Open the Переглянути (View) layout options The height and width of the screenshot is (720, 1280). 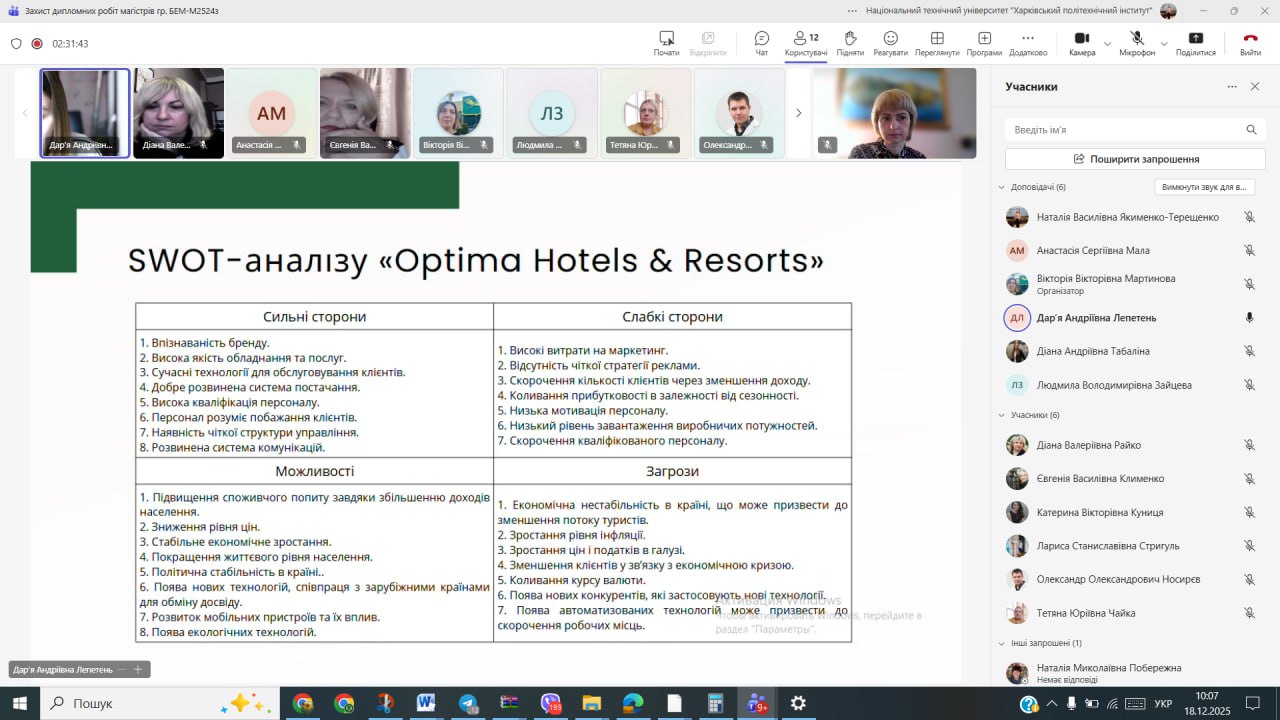coord(937,42)
